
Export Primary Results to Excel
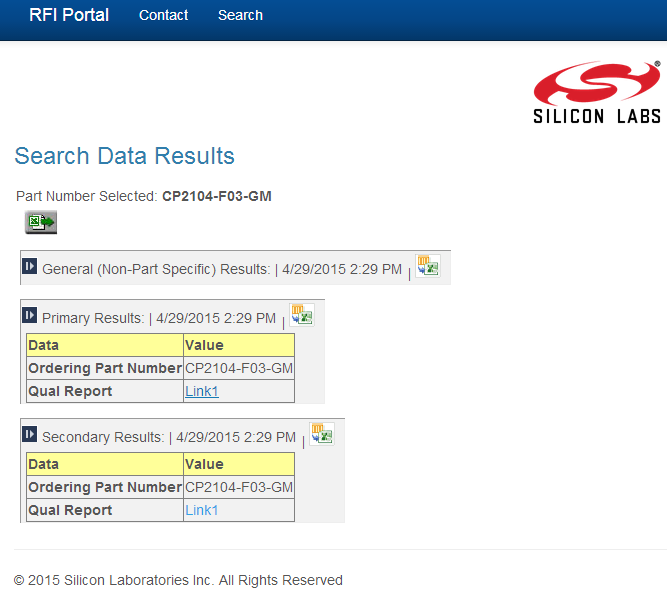click(x=302, y=315)
